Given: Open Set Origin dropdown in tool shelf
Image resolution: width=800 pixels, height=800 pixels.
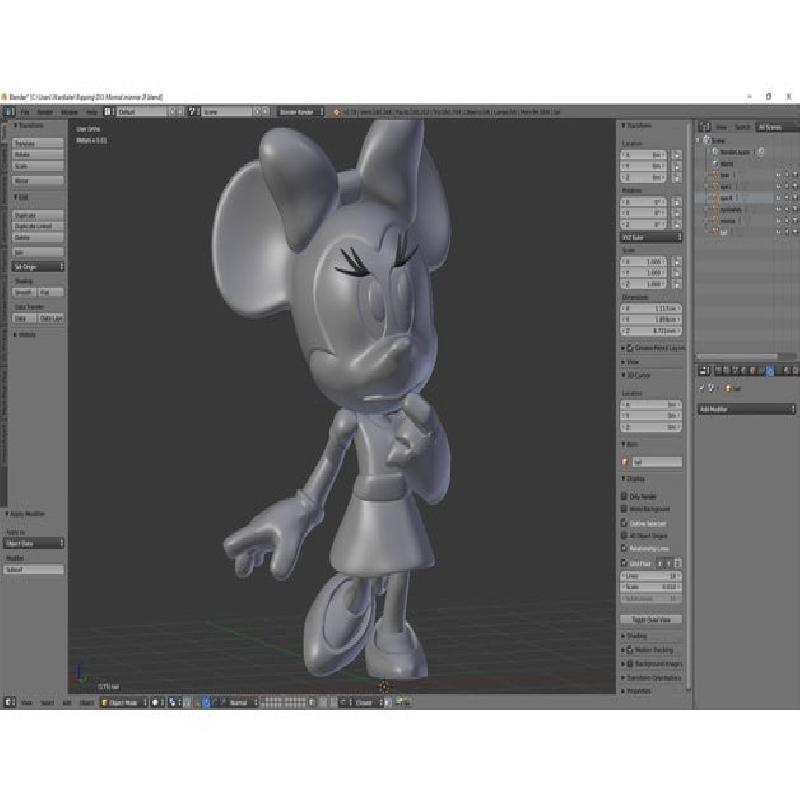Looking at the screenshot, I should (38, 267).
